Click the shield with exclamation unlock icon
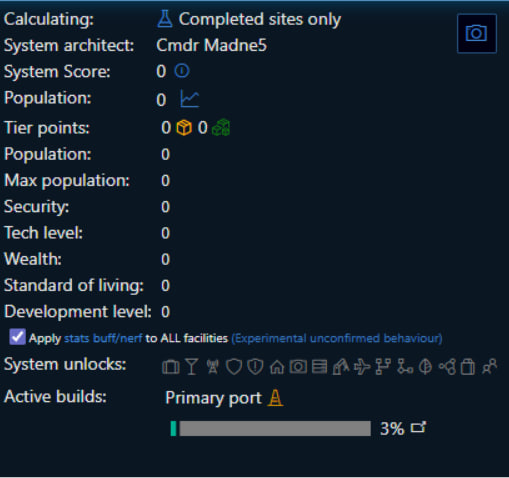This screenshot has width=509, height=478. tap(255, 367)
